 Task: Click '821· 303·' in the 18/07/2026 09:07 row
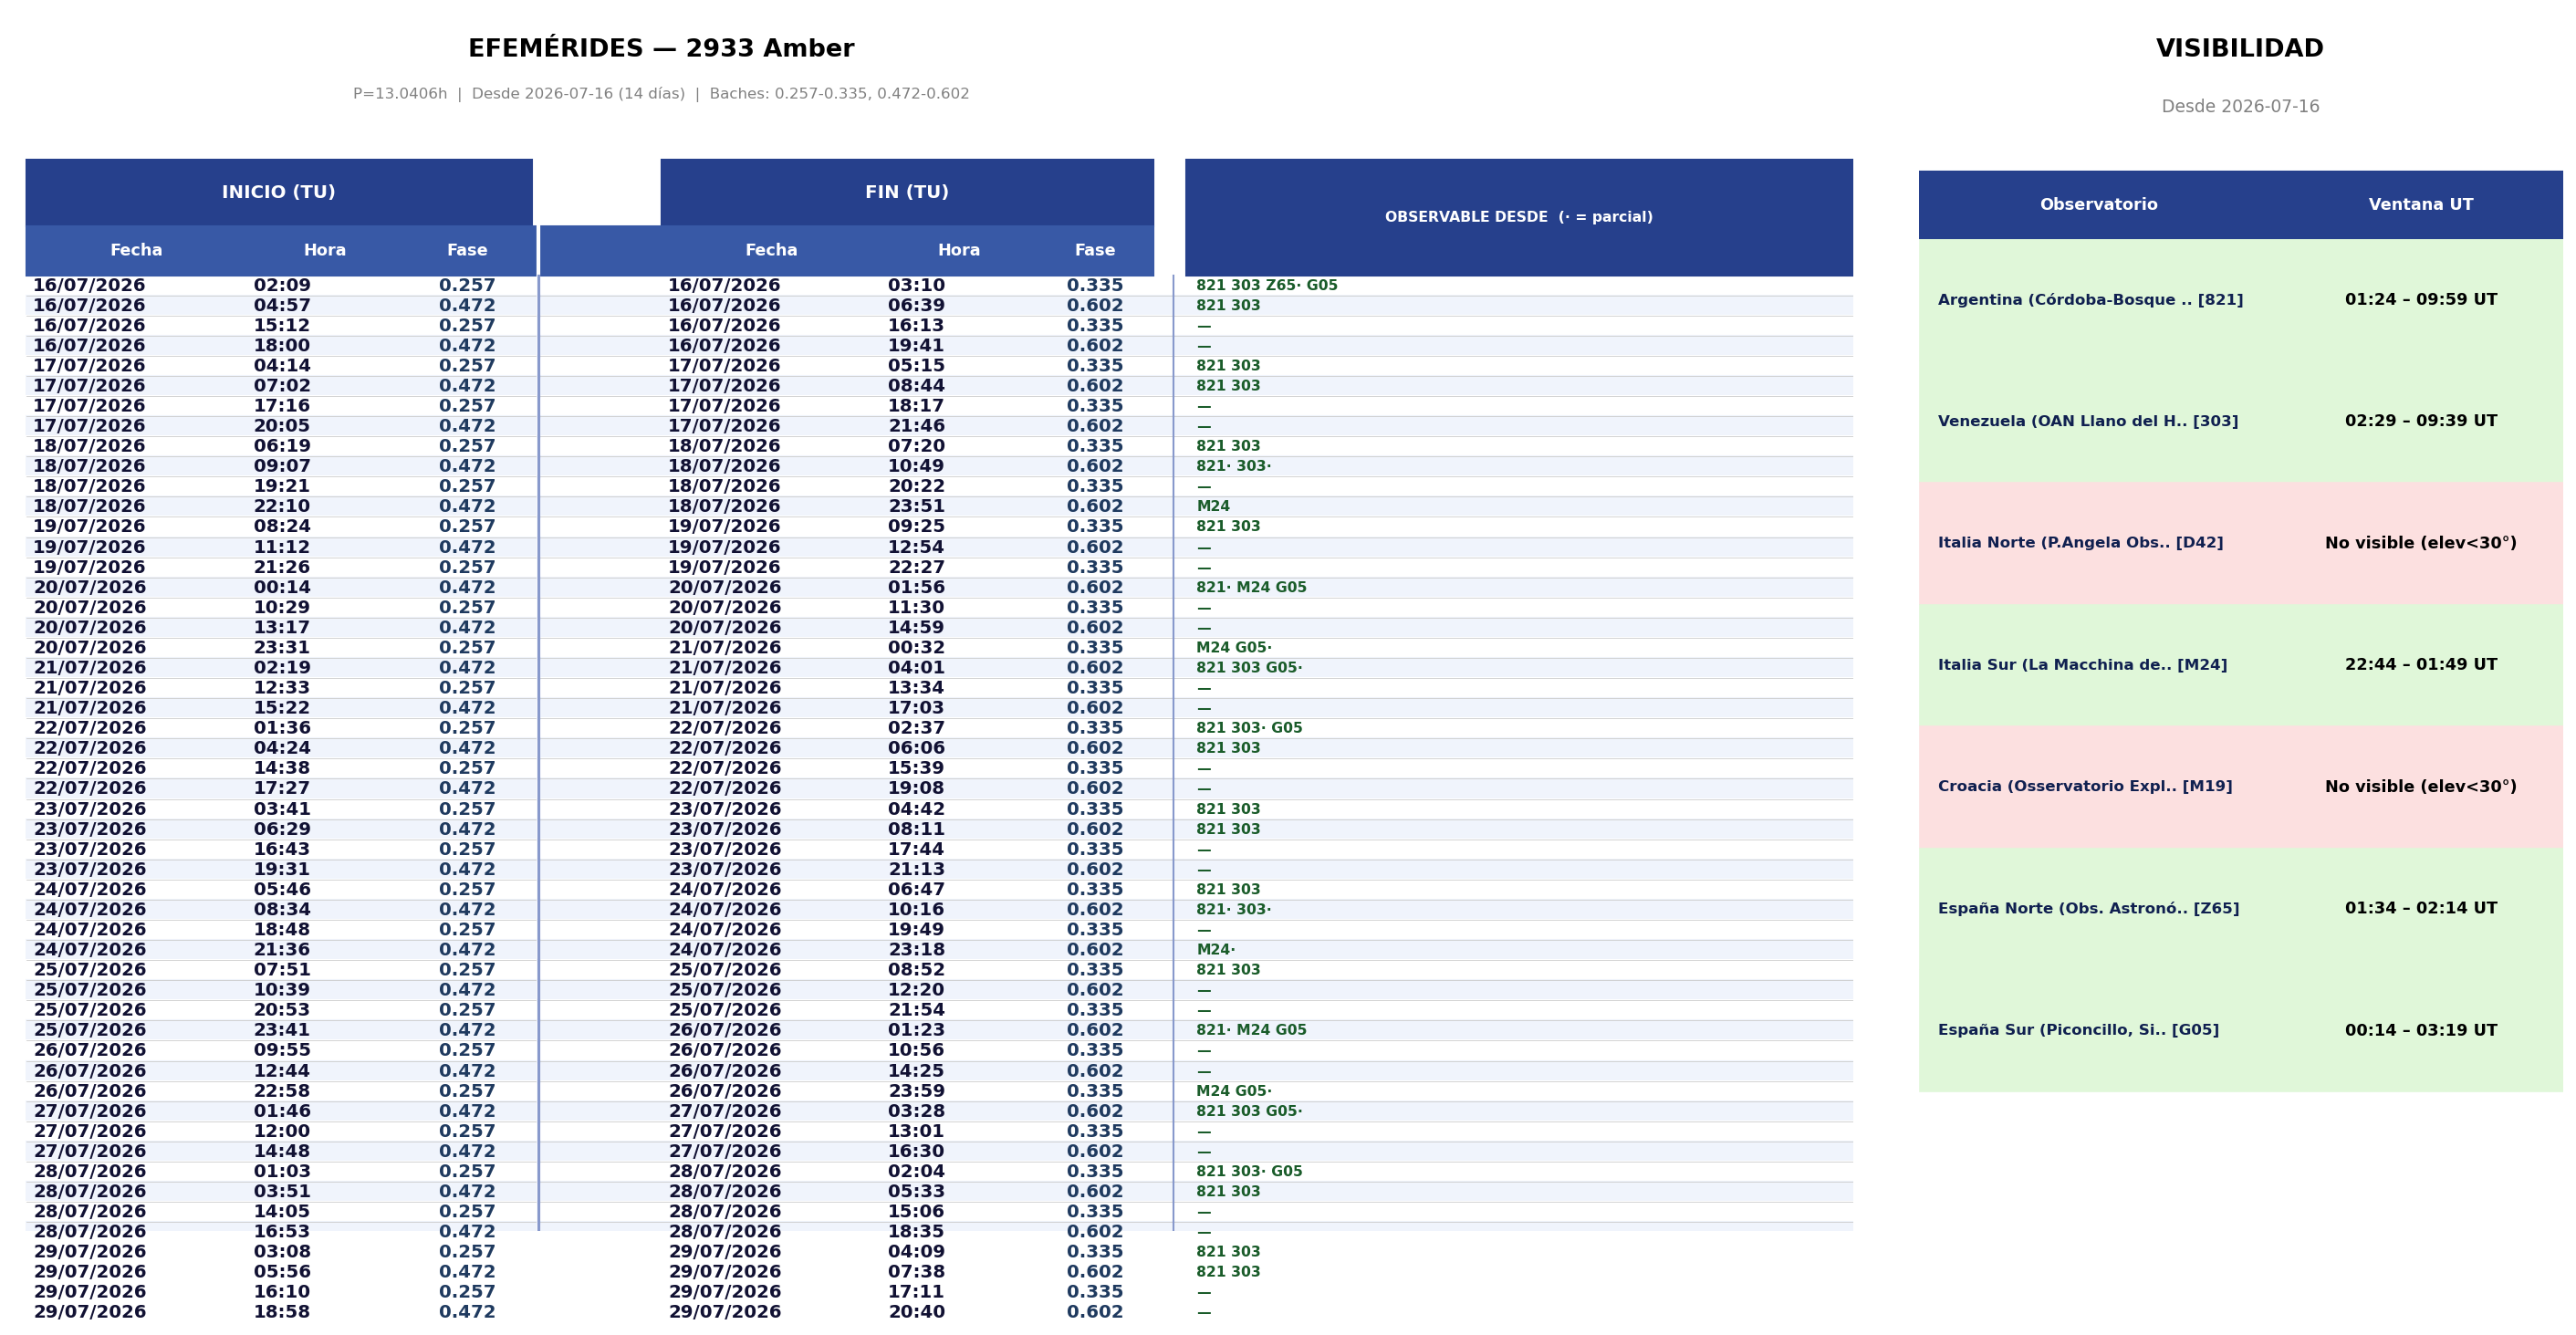point(1234,467)
